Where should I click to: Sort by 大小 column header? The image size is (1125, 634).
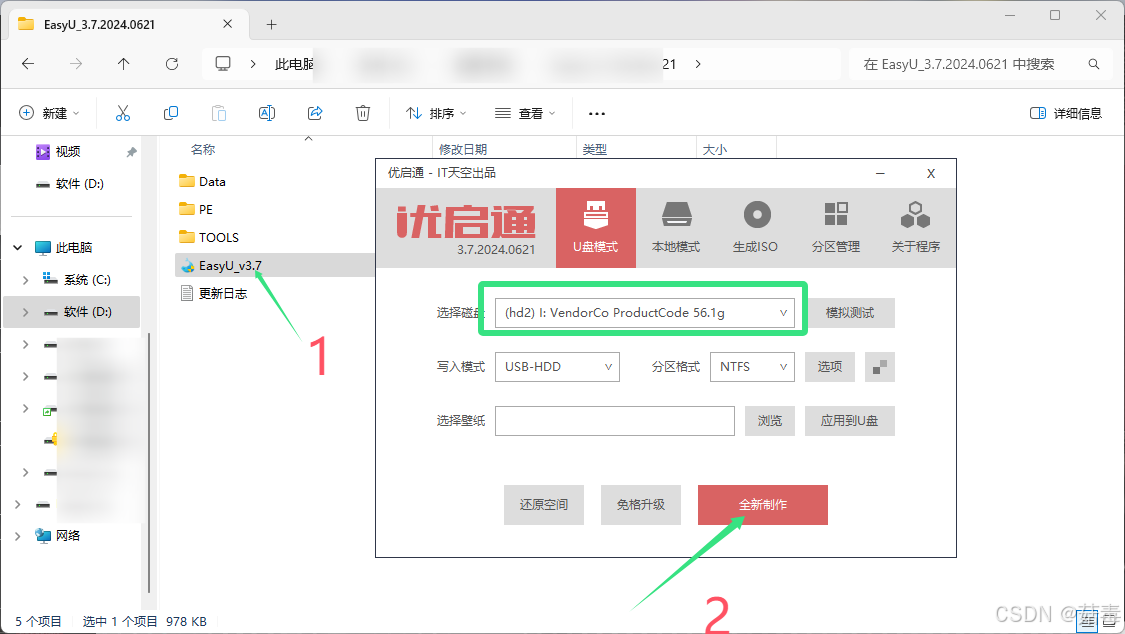[715, 149]
